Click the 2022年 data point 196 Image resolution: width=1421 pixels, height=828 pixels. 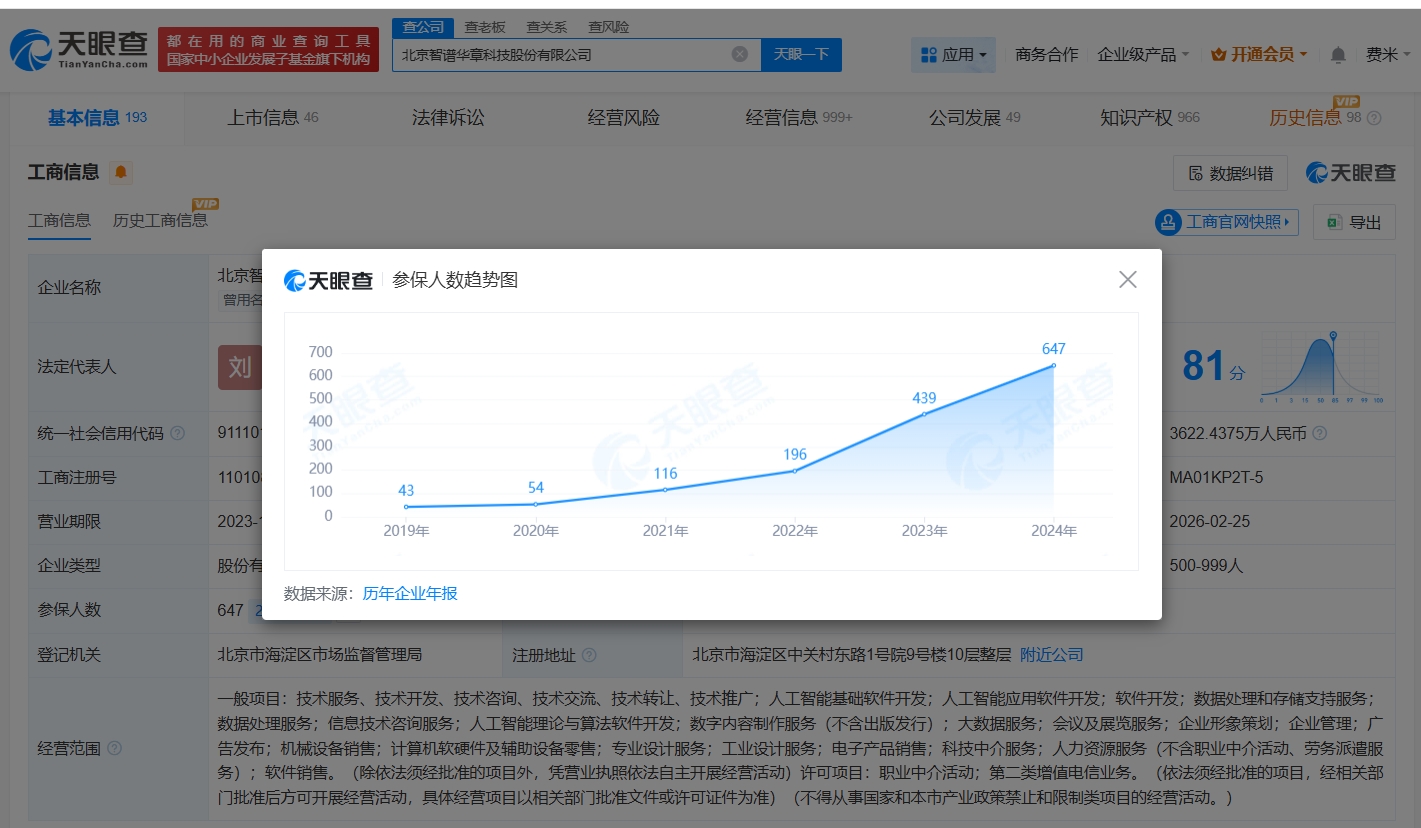coord(795,470)
